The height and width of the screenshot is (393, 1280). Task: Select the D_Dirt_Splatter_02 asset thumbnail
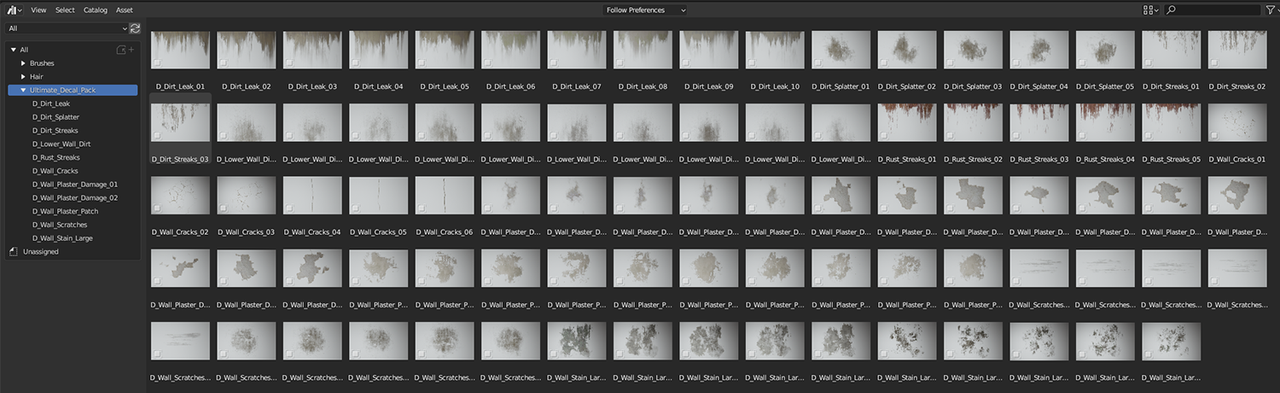(x=906, y=50)
